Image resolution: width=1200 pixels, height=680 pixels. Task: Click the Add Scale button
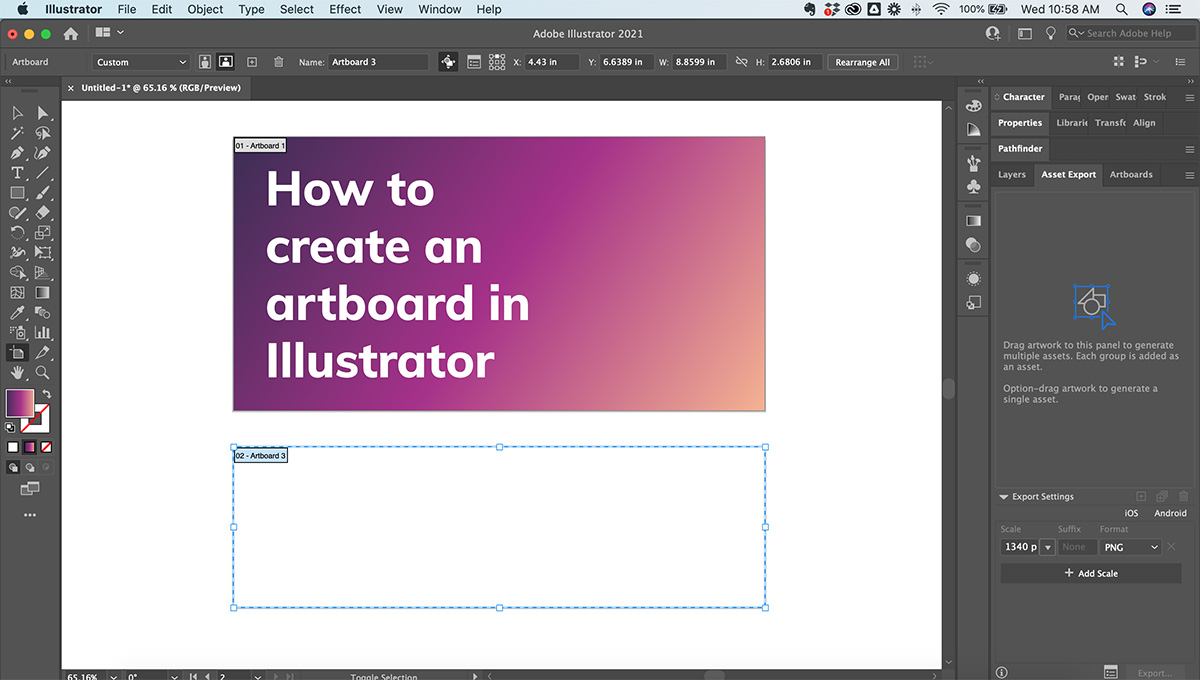tap(1091, 573)
